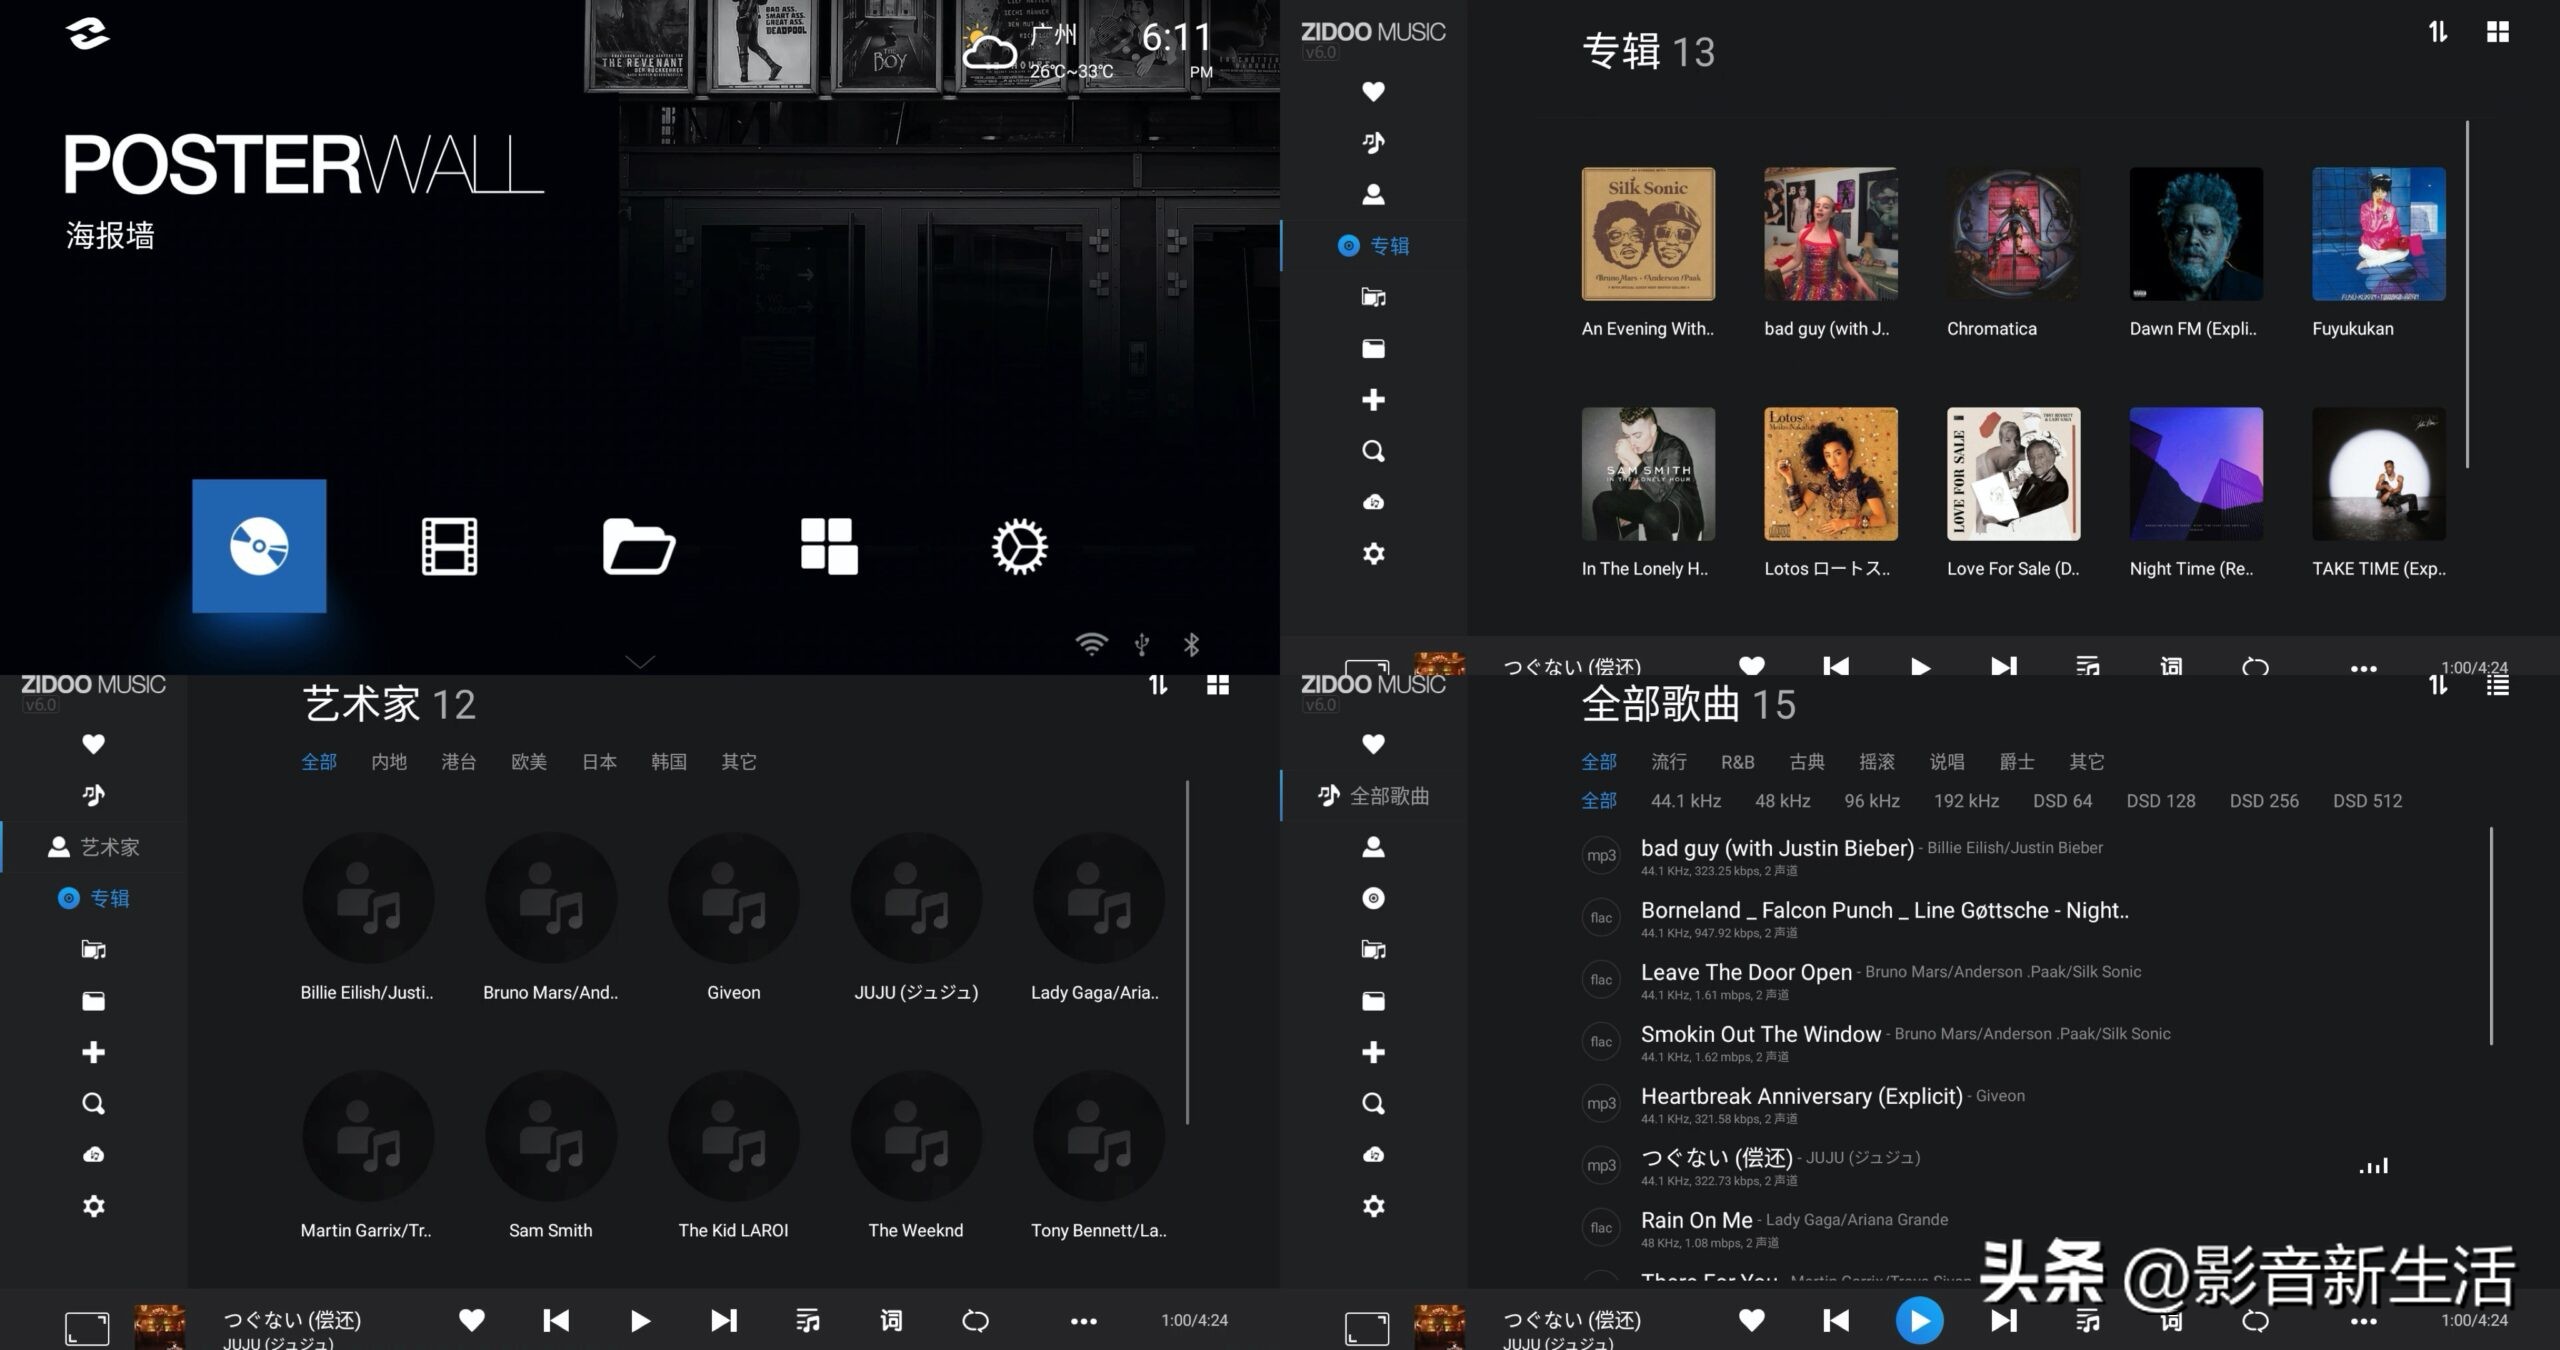Open more options dots in 艺术家 screen bar
Screen dimensions: 2560x1350
pyautogui.click(x=1084, y=1321)
